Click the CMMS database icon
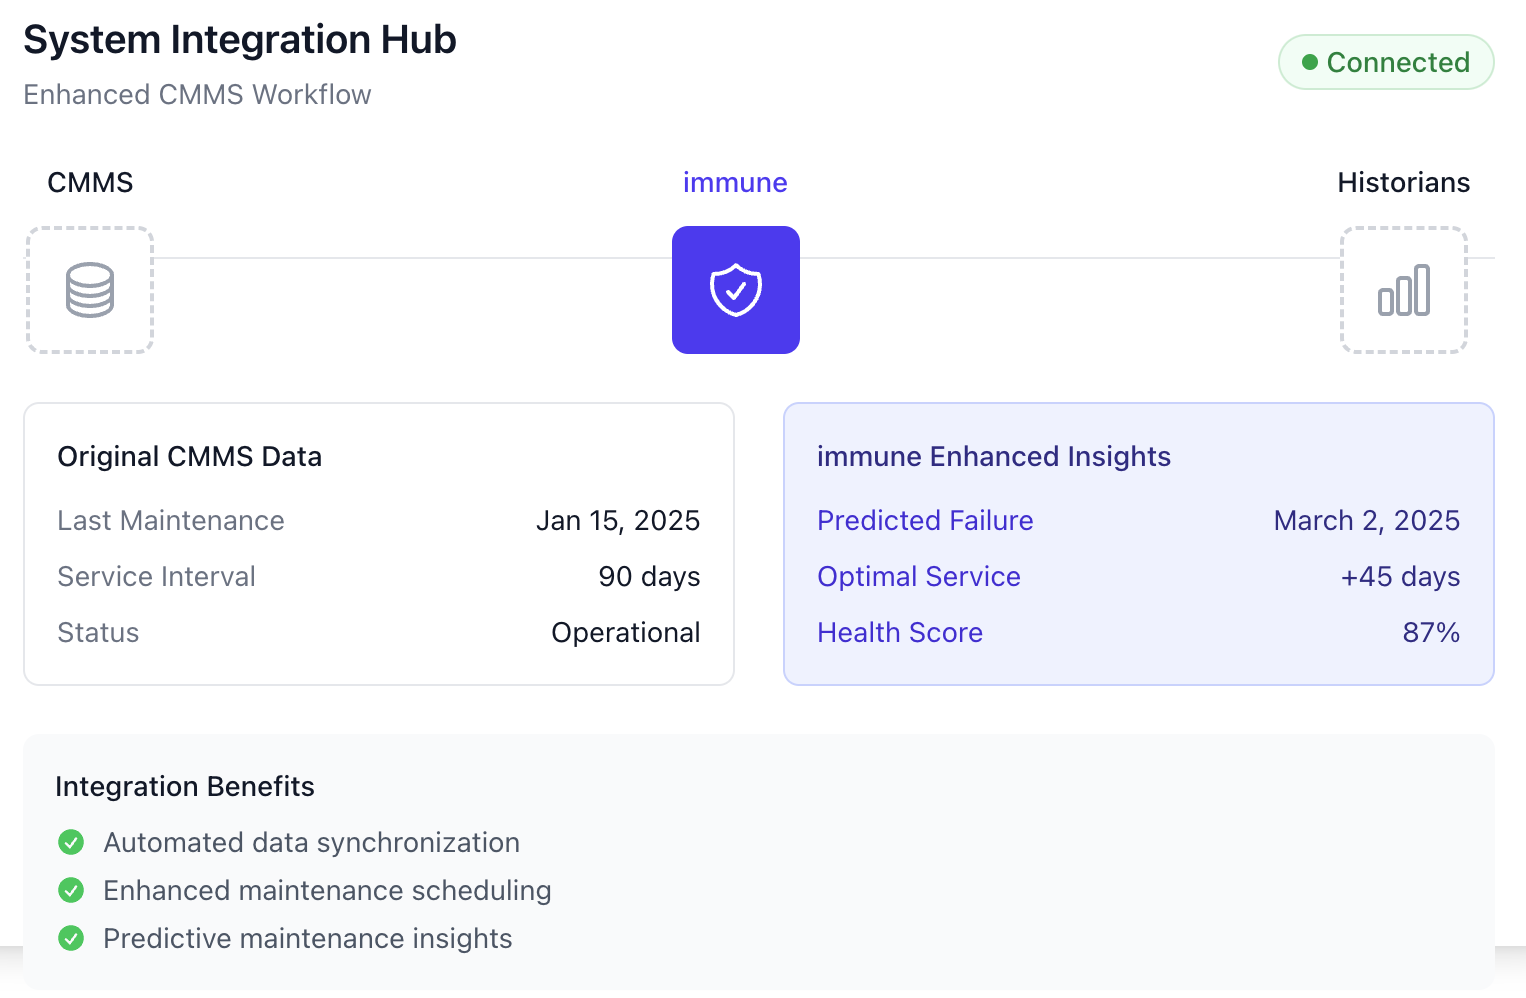Image resolution: width=1526 pixels, height=998 pixels. tap(90, 290)
